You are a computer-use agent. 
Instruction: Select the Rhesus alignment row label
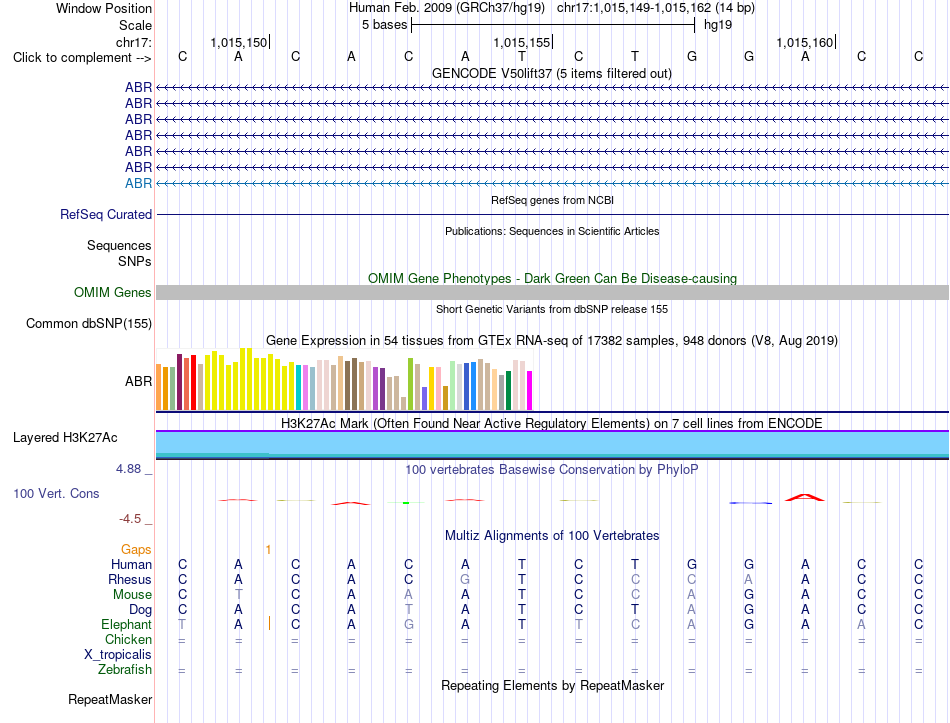(130, 579)
